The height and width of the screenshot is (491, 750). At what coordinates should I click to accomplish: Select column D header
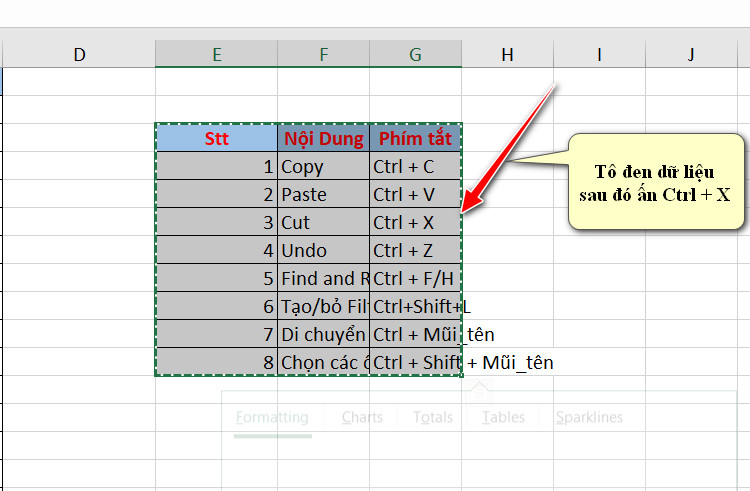[79, 55]
